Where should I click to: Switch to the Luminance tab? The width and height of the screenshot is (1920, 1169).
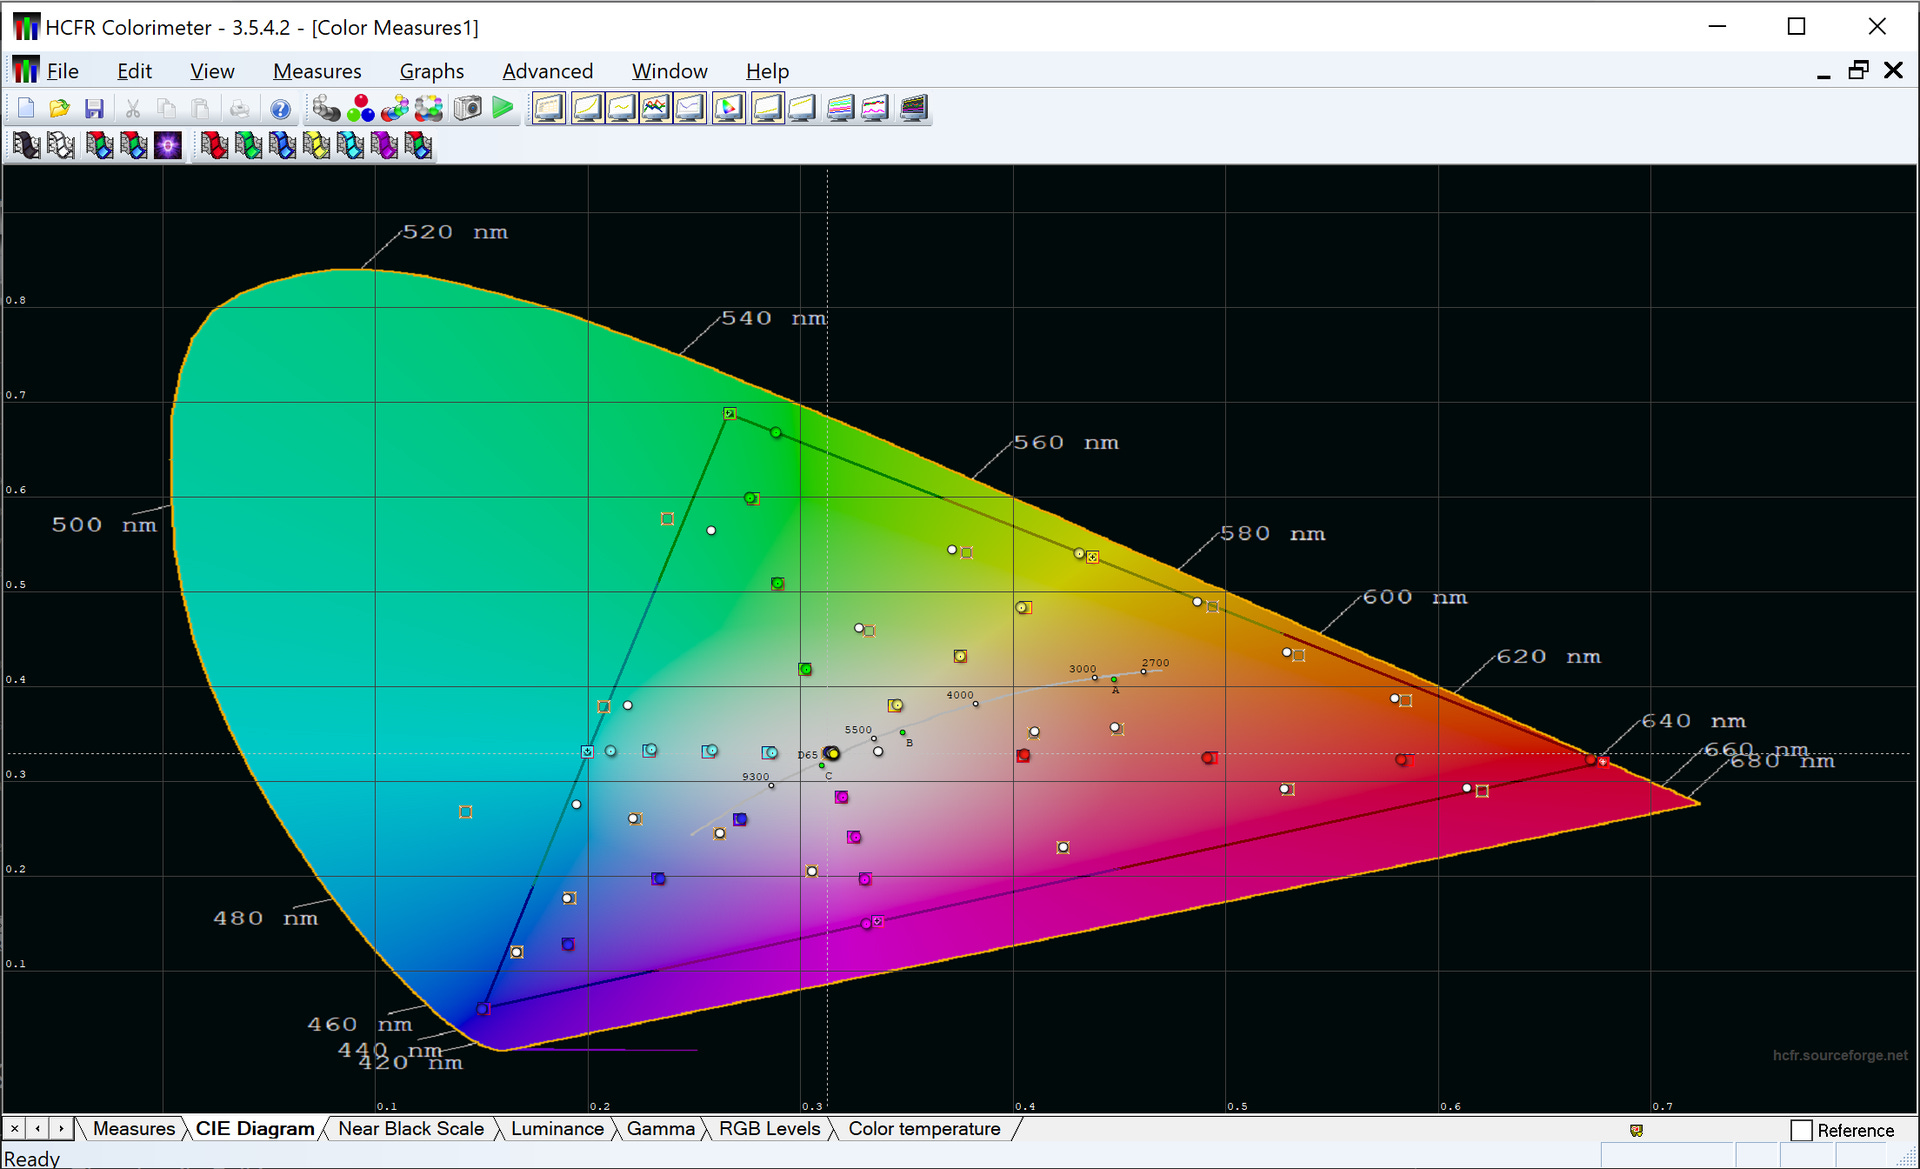pos(557,1128)
